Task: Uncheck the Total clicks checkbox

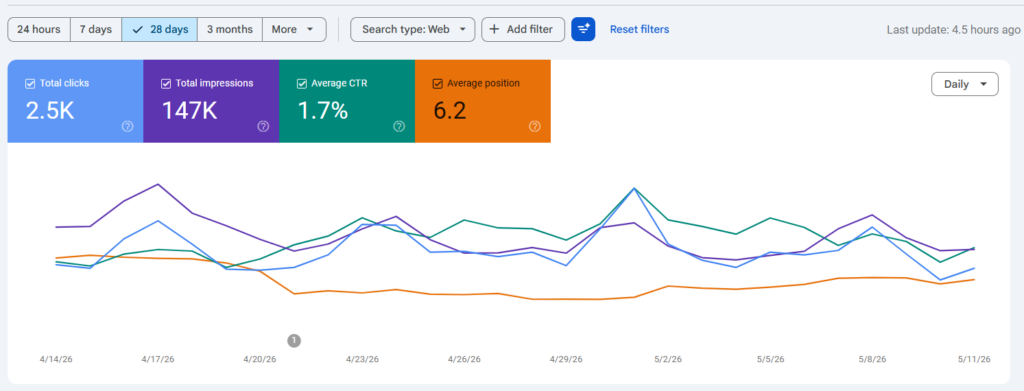Action: [29, 84]
